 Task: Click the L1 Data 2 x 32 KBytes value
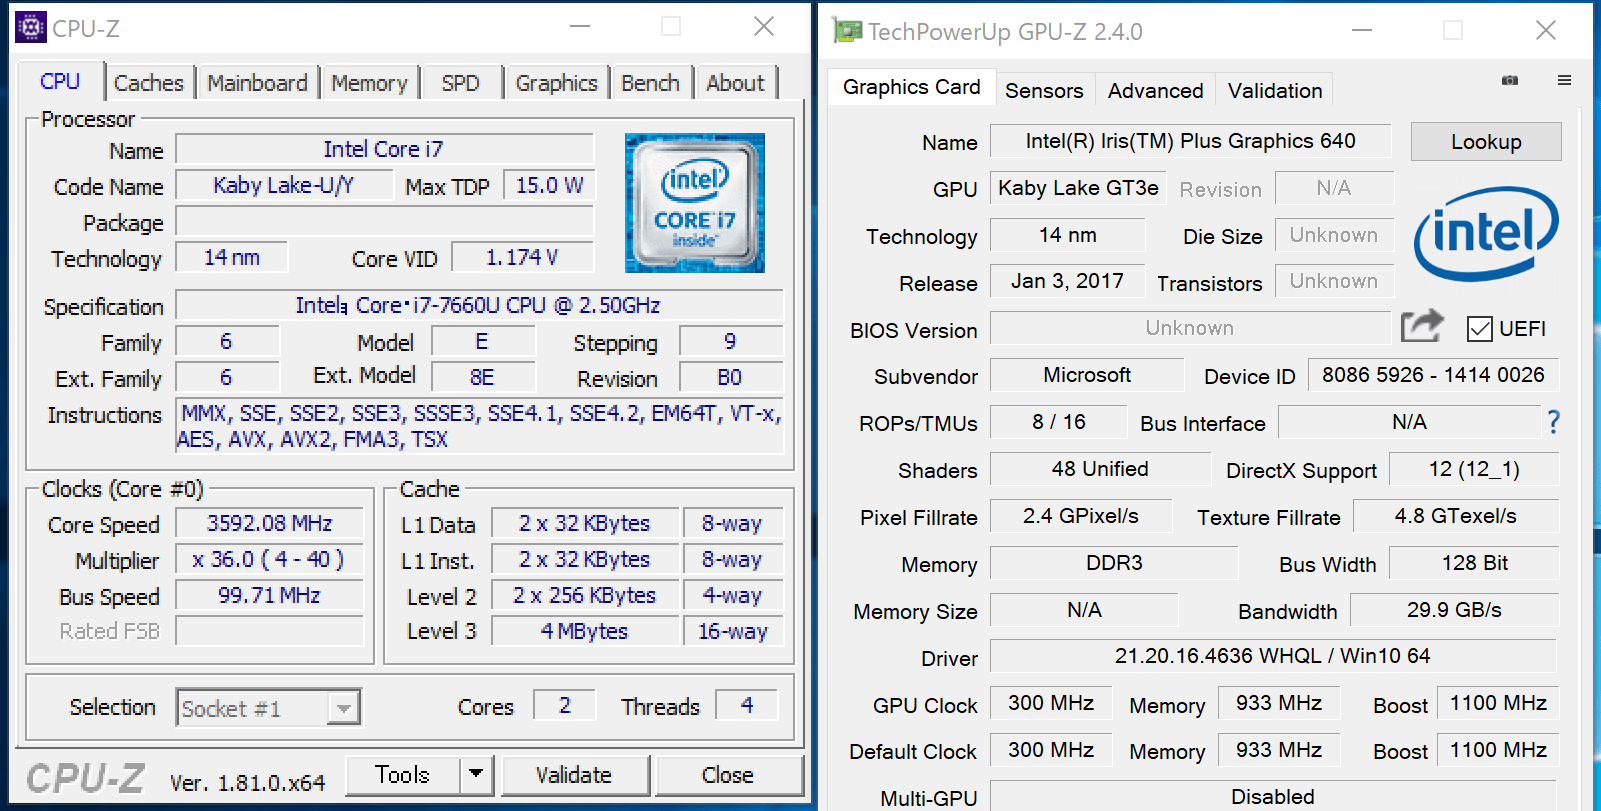coord(585,523)
